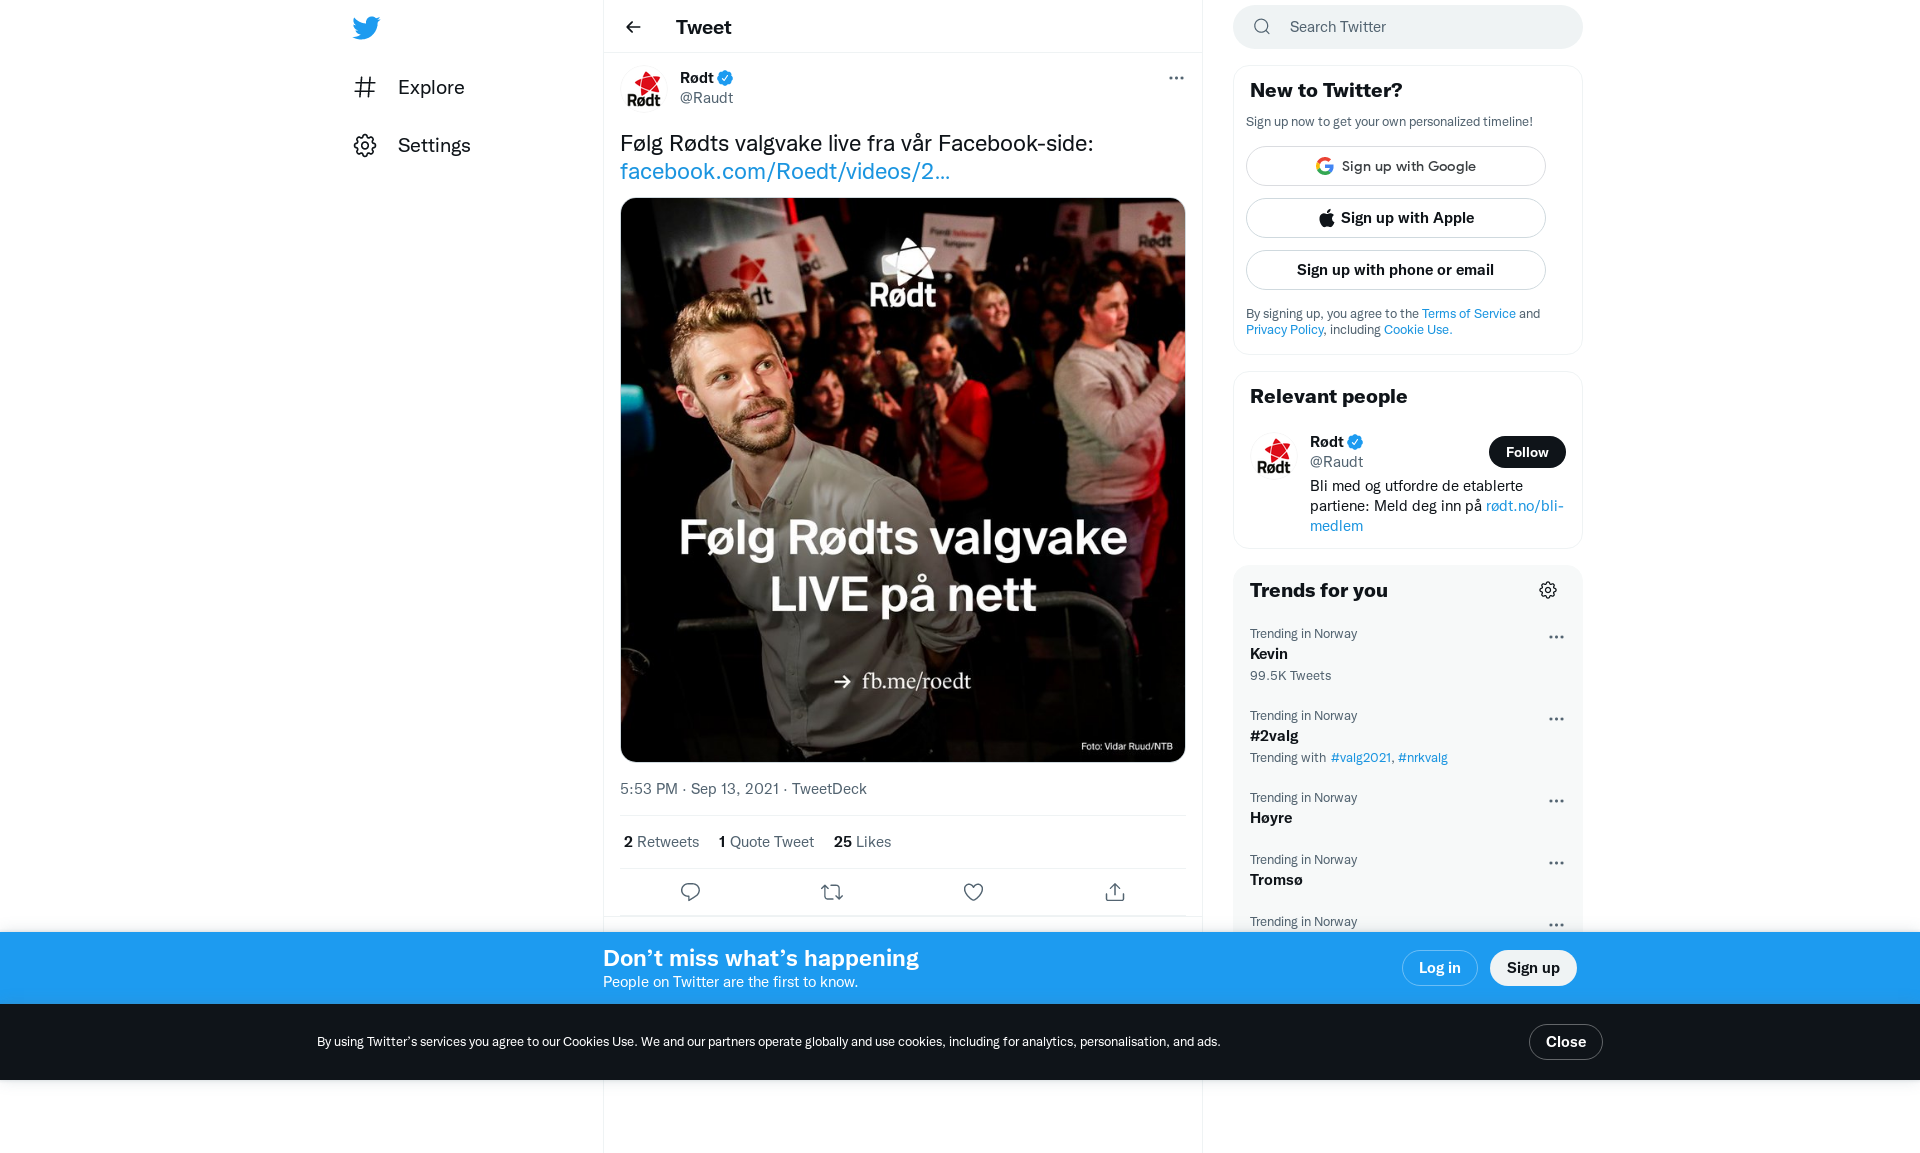Open the facebook.com/Roedt/videos link
Viewport: 1920px width, 1153px height.
(785, 171)
